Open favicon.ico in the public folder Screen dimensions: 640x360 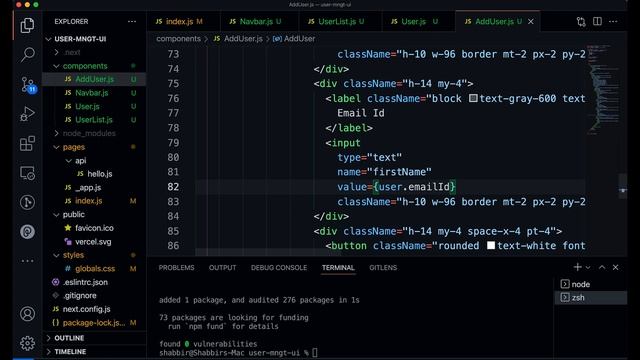tap(95, 228)
